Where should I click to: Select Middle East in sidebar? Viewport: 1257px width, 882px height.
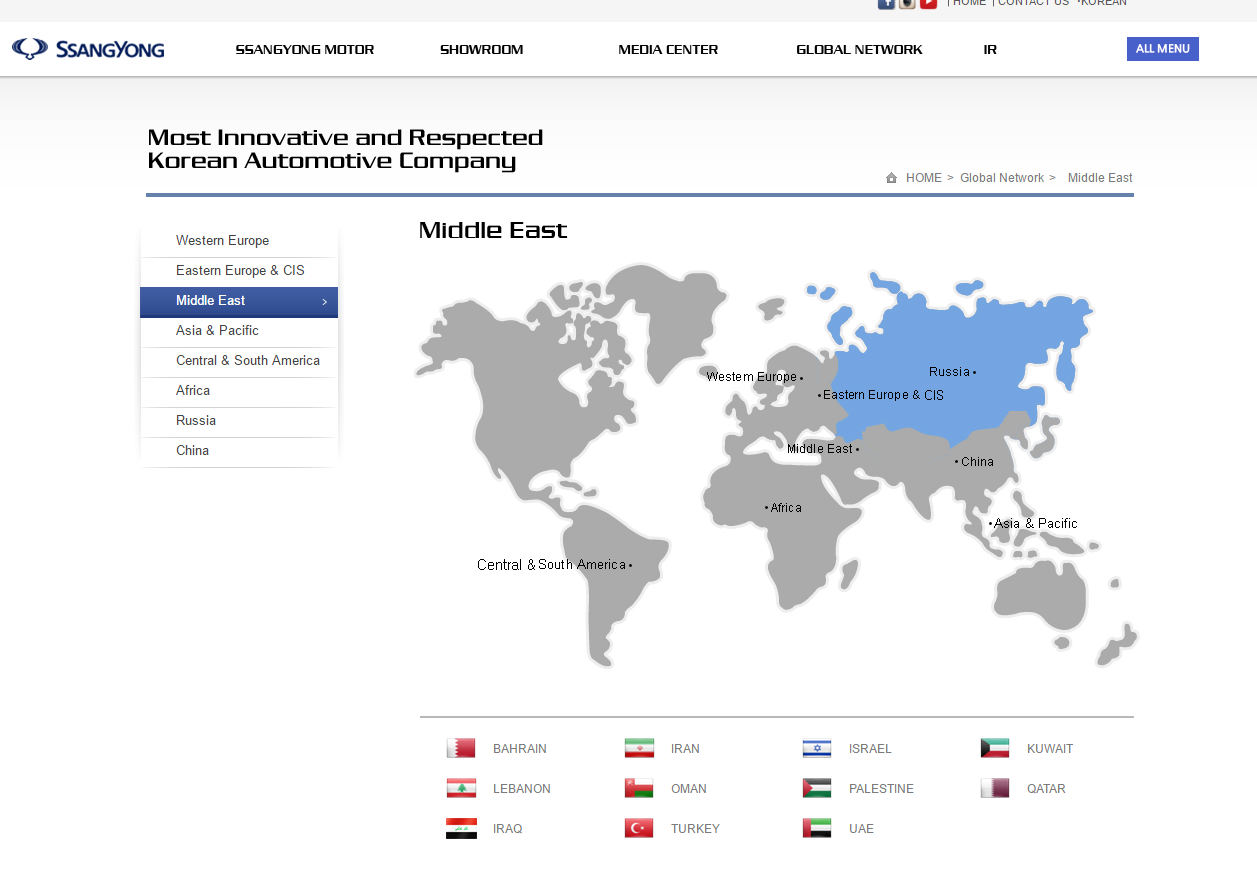tap(239, 301)
